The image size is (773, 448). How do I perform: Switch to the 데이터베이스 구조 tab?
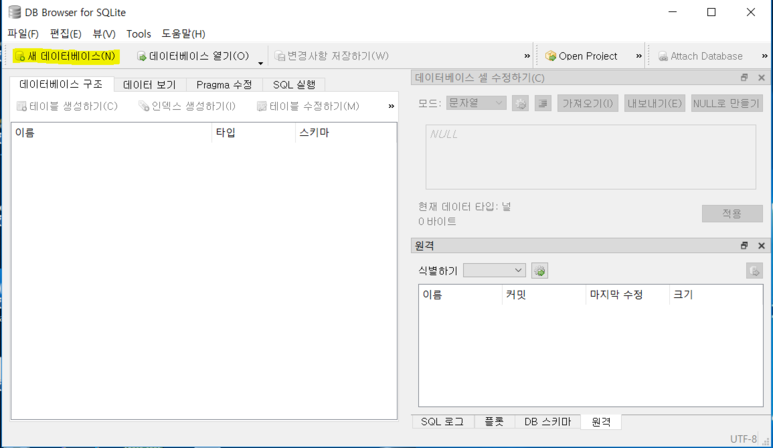click(61, 84)
